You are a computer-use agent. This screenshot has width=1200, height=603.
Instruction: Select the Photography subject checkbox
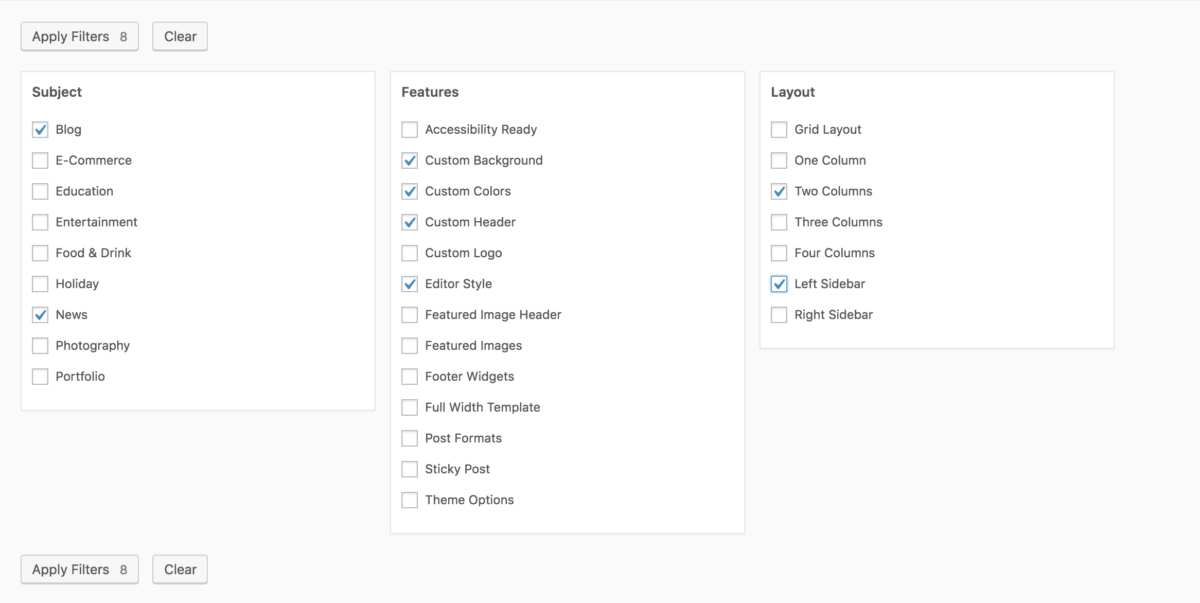[x=40, y=345]
